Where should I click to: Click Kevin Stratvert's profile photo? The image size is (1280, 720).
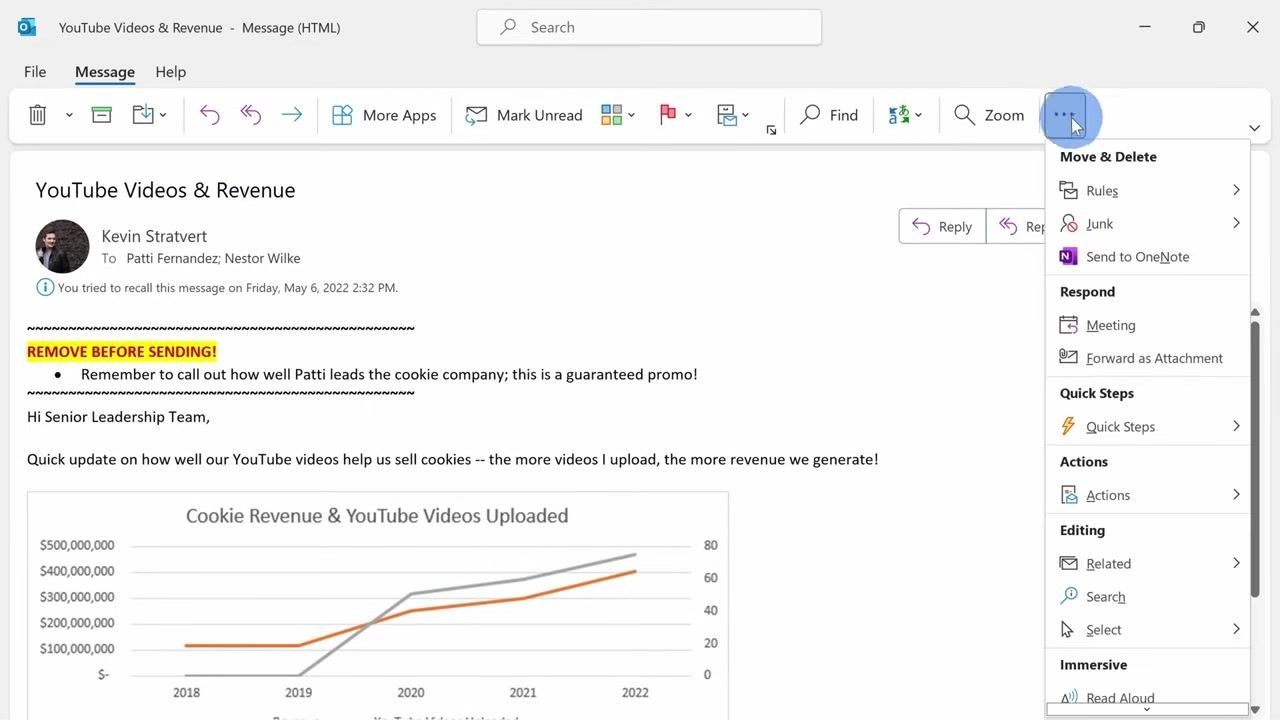(62, 246)
